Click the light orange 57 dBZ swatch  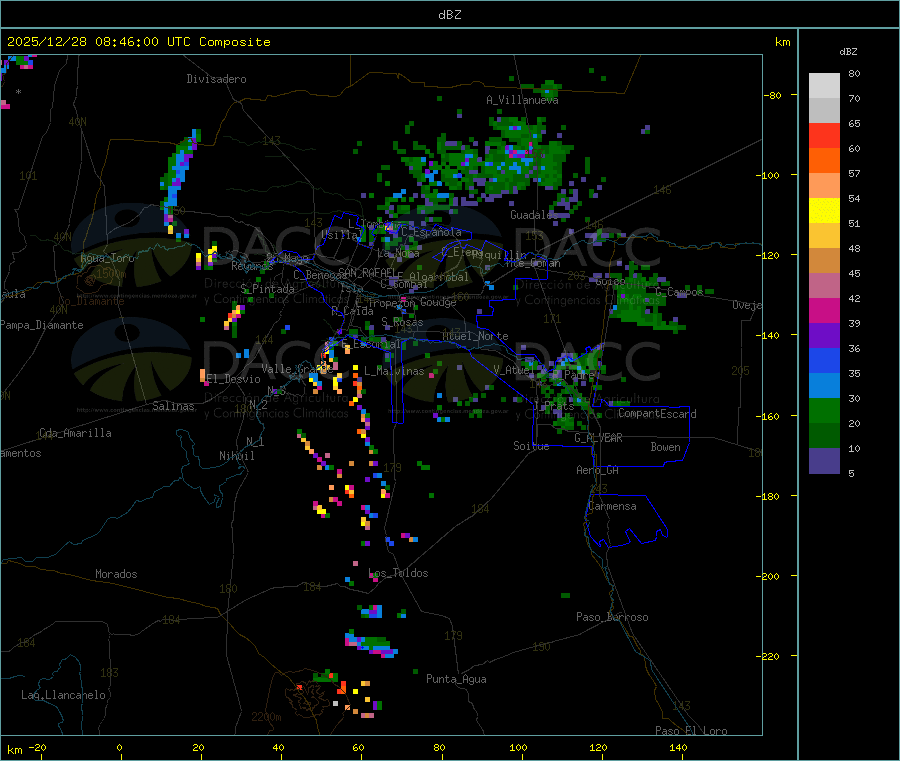pos(824,185)
